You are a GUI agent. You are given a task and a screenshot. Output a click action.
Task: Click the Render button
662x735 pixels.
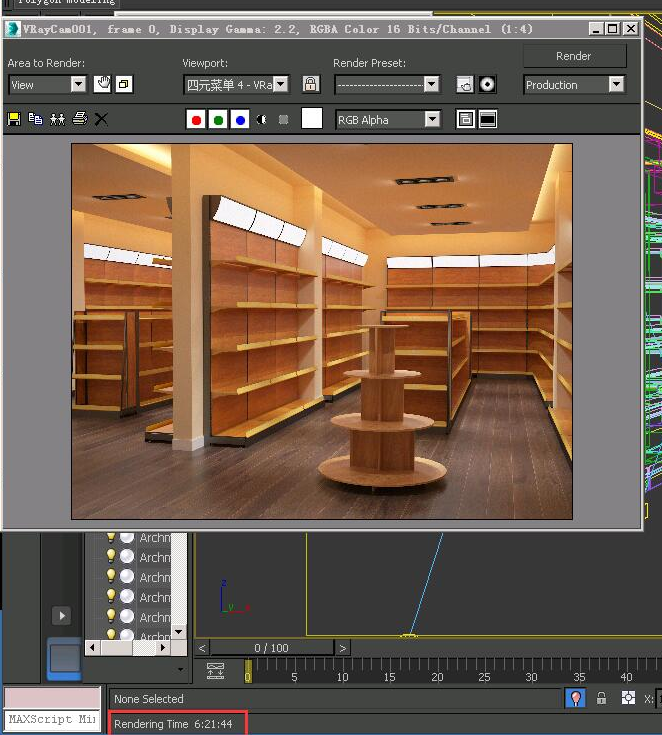[574, 56]
